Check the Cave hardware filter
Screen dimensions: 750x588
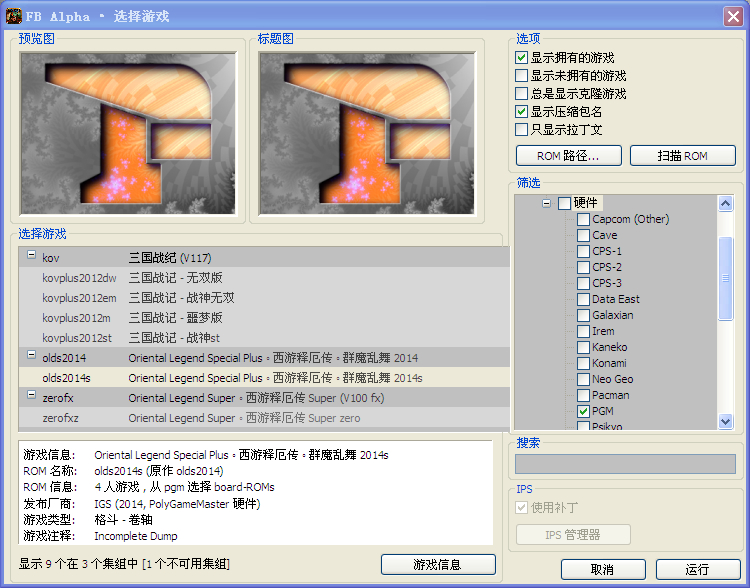(x=583, y=235)
